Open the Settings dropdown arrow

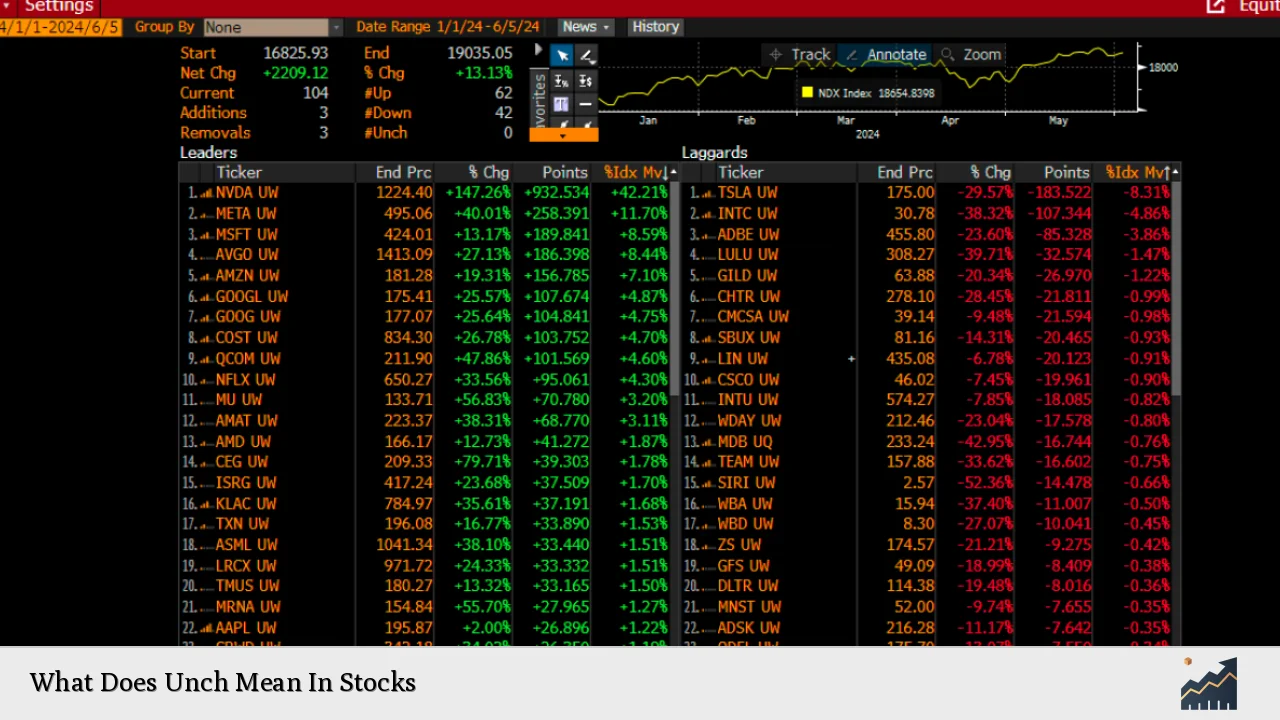click(6, 6)
